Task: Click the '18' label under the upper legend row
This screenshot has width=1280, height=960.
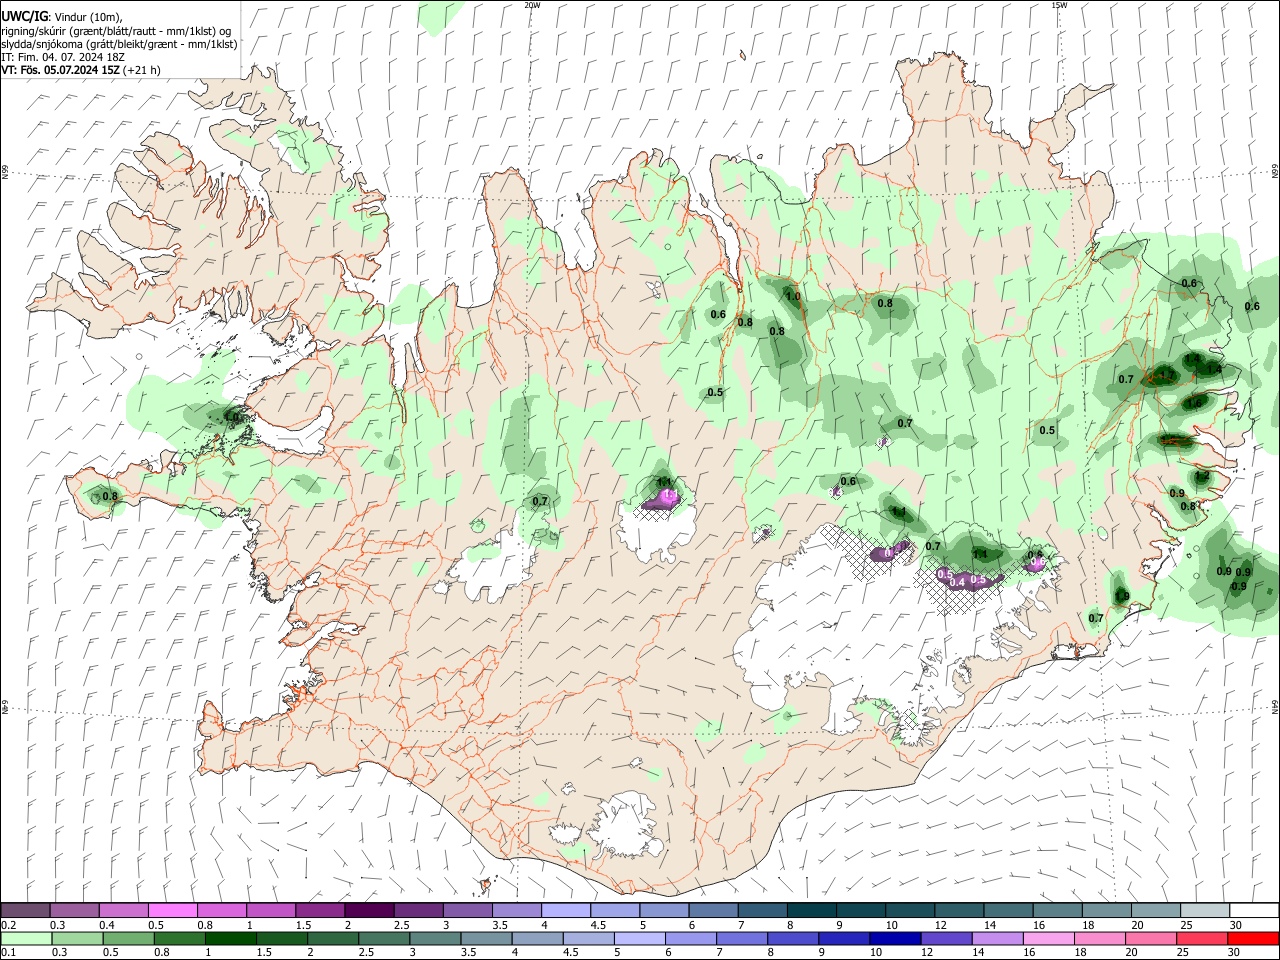Action: [x=1087, y=925]
